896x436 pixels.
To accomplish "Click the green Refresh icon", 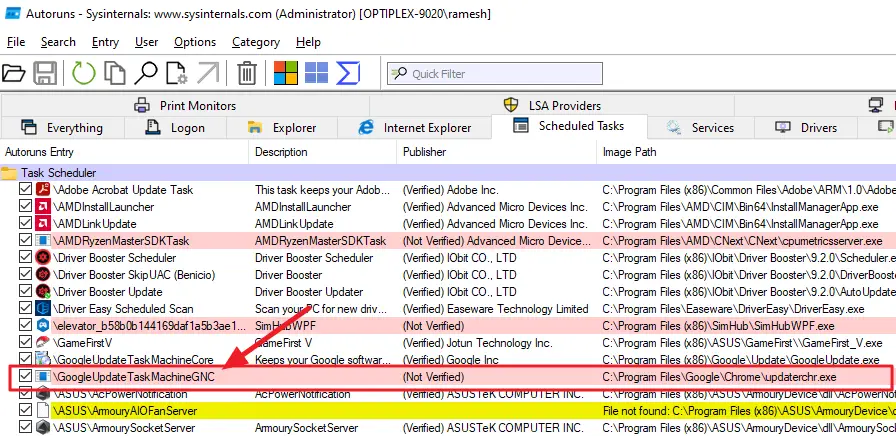I will [83, 73].
